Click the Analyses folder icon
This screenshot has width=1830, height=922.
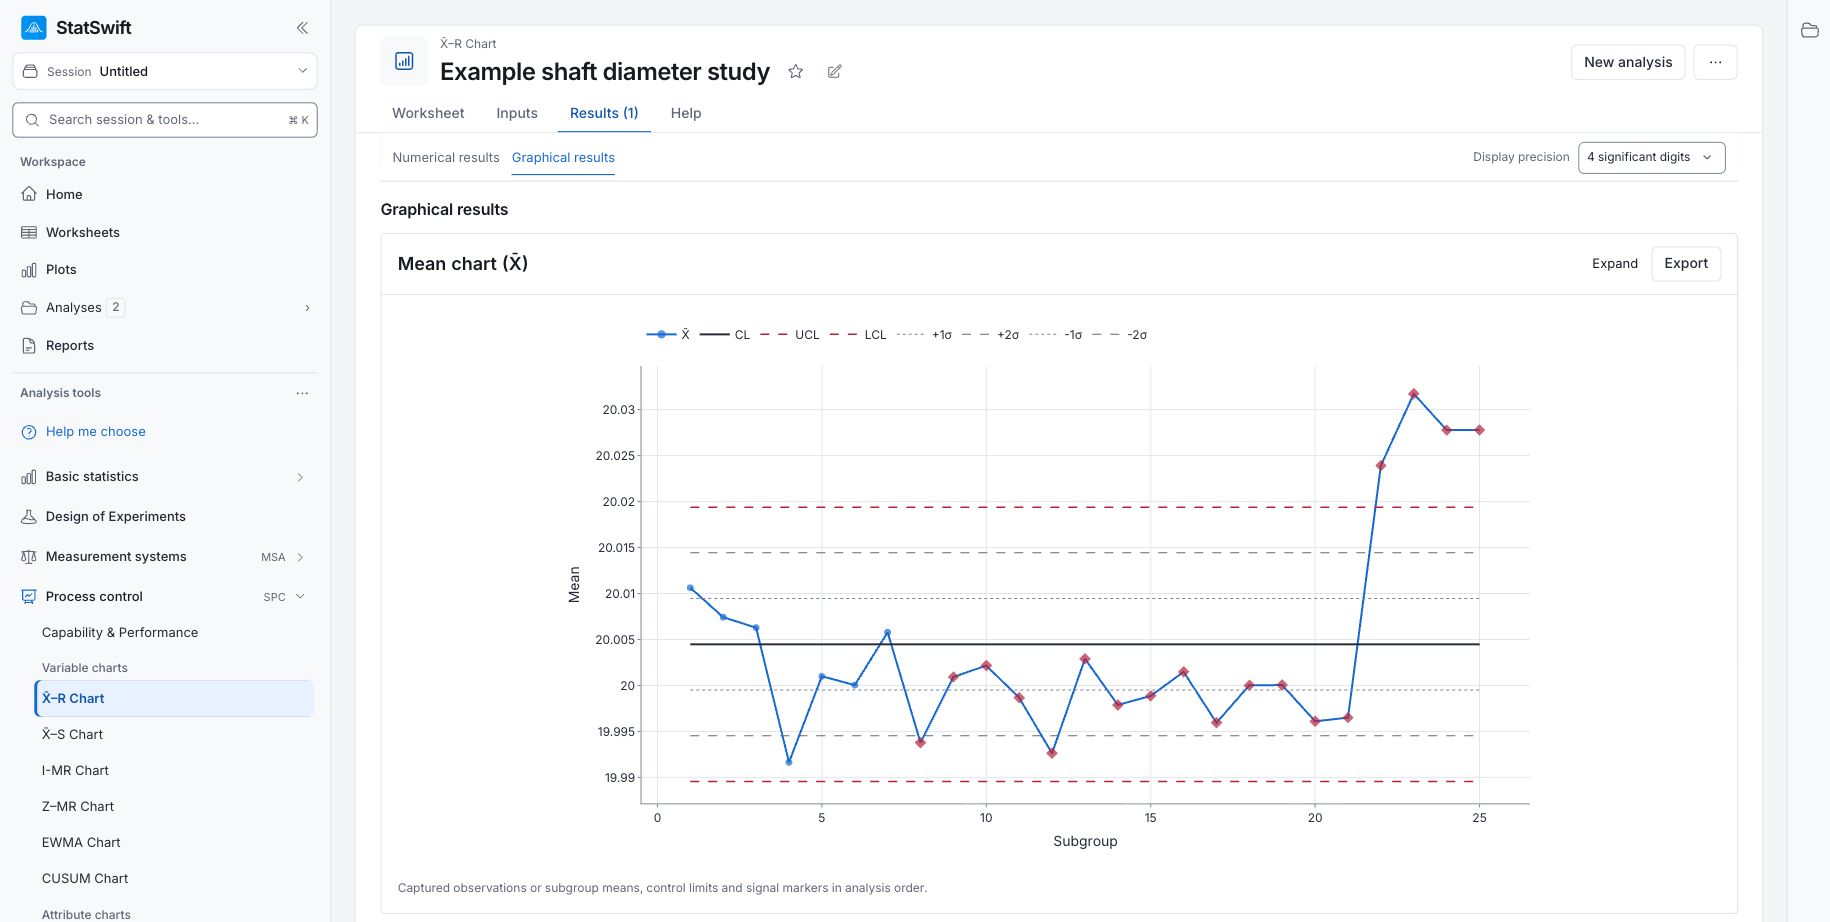coord(29,308)
